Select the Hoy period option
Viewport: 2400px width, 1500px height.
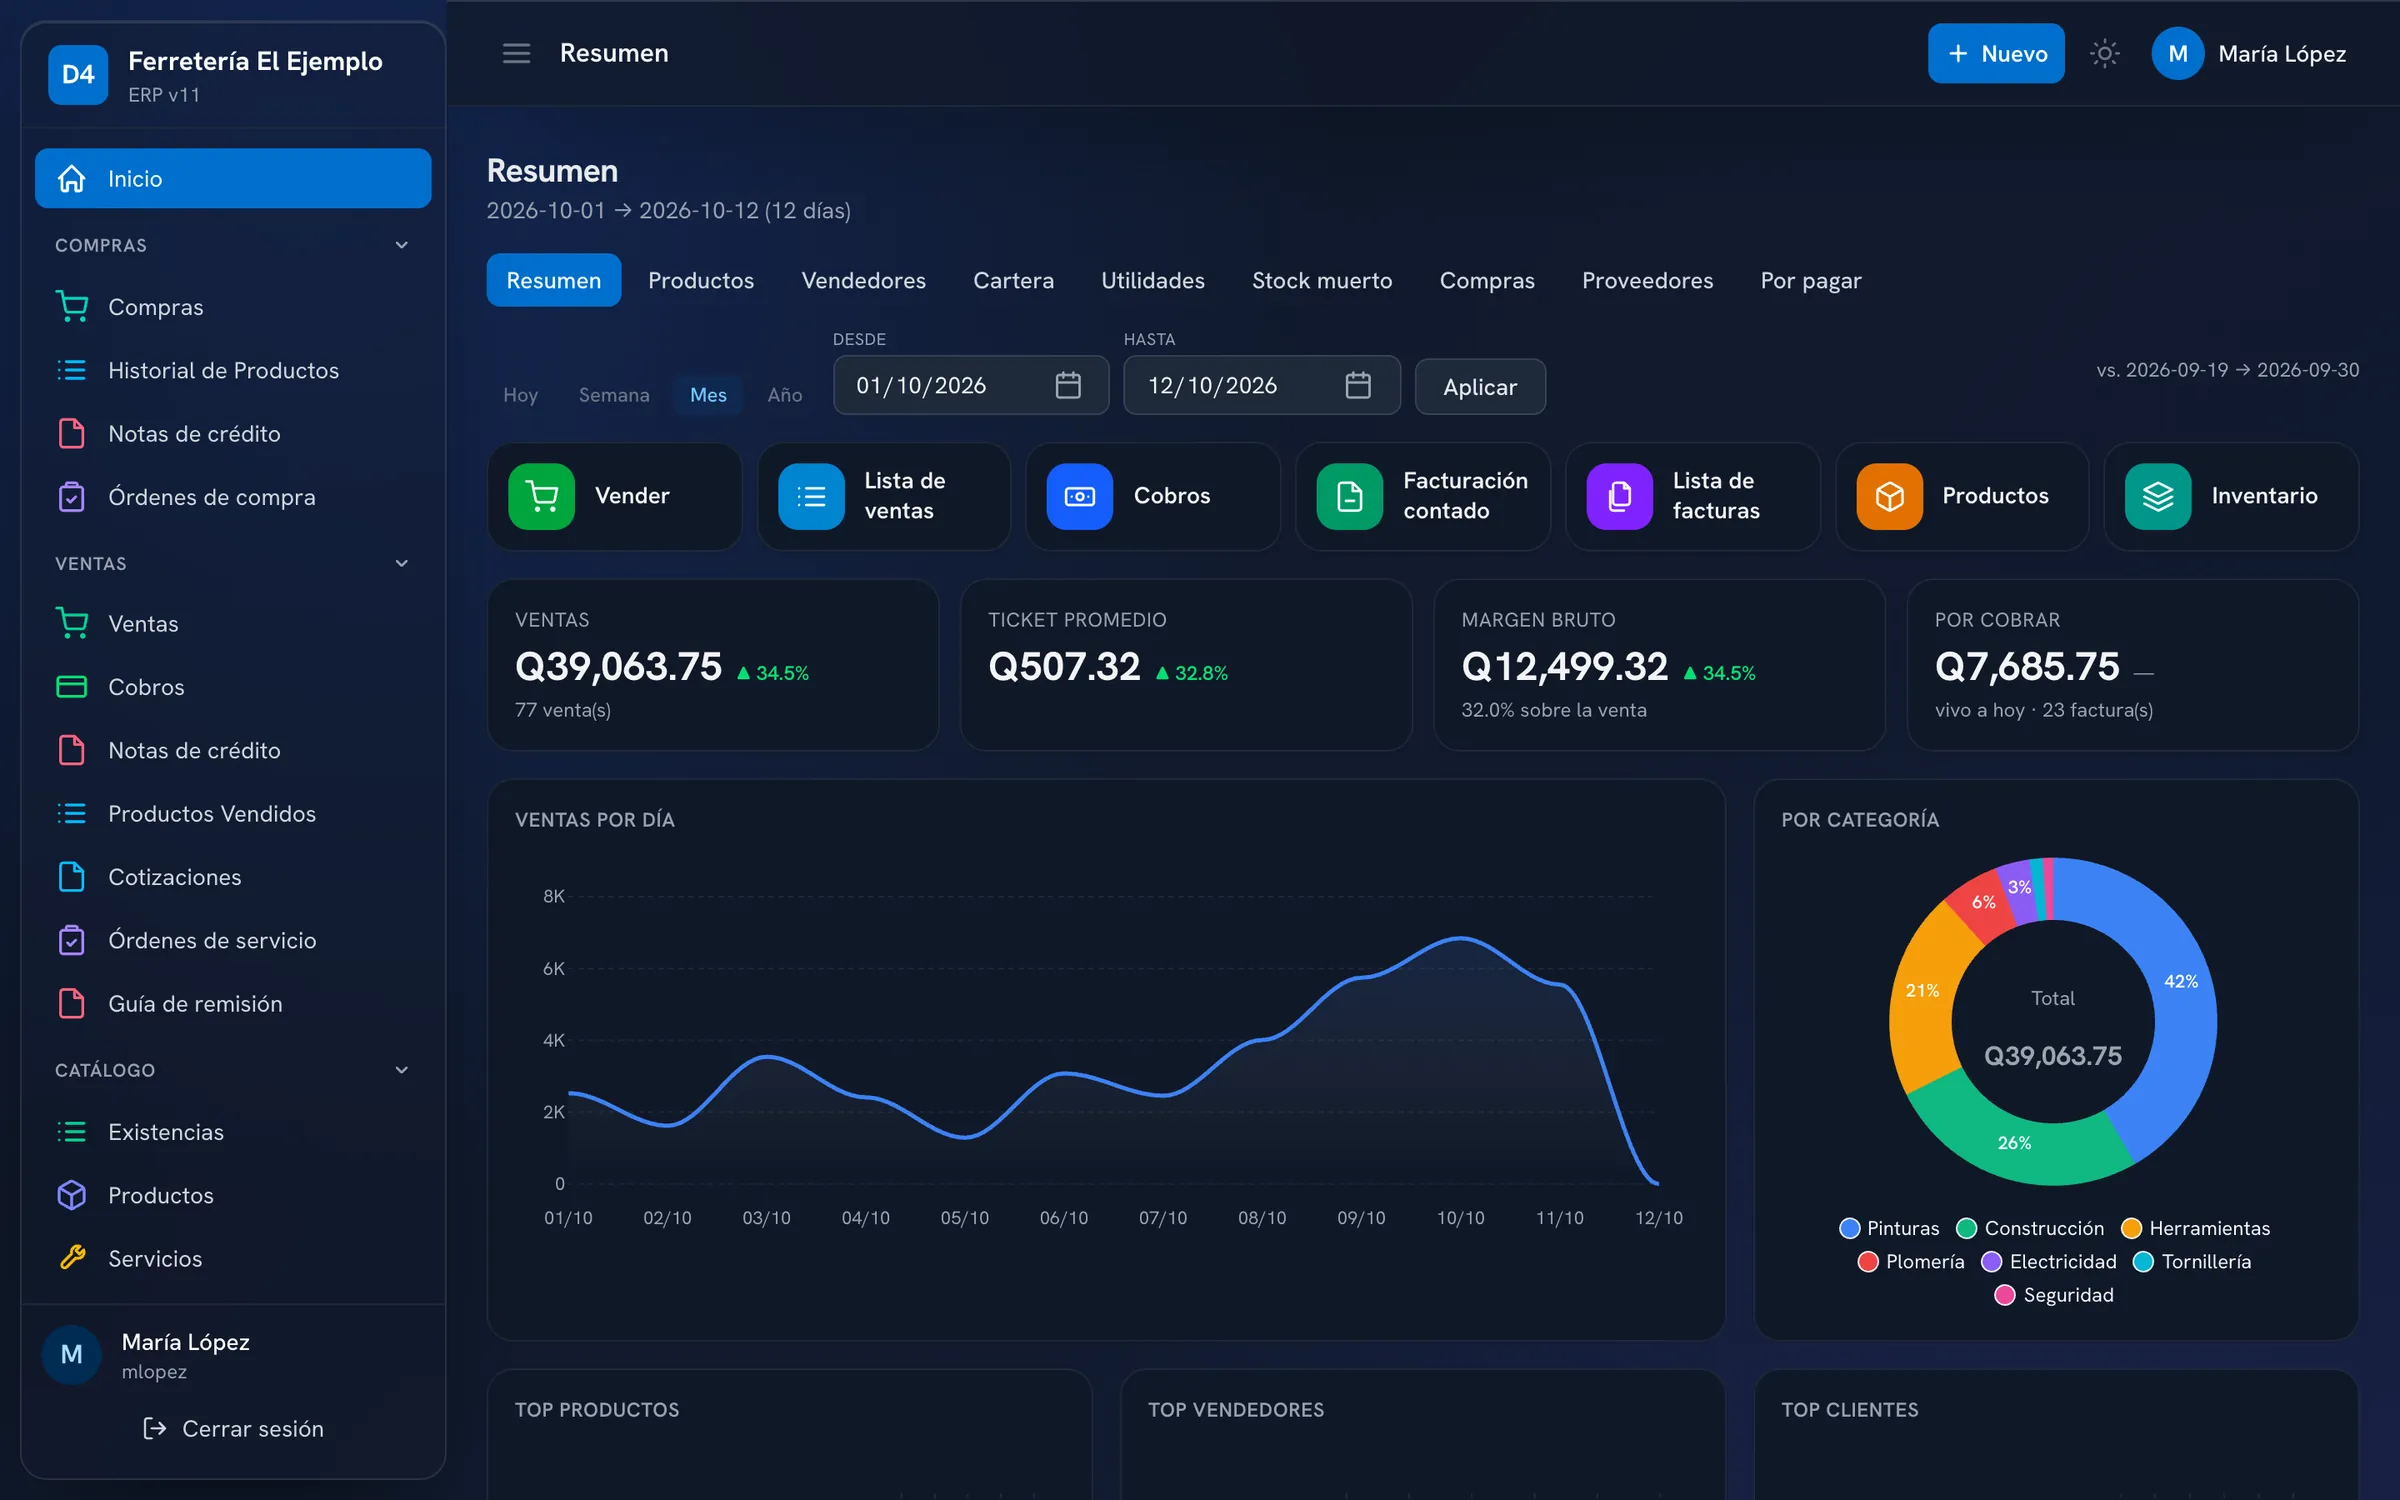coord(520,395)
